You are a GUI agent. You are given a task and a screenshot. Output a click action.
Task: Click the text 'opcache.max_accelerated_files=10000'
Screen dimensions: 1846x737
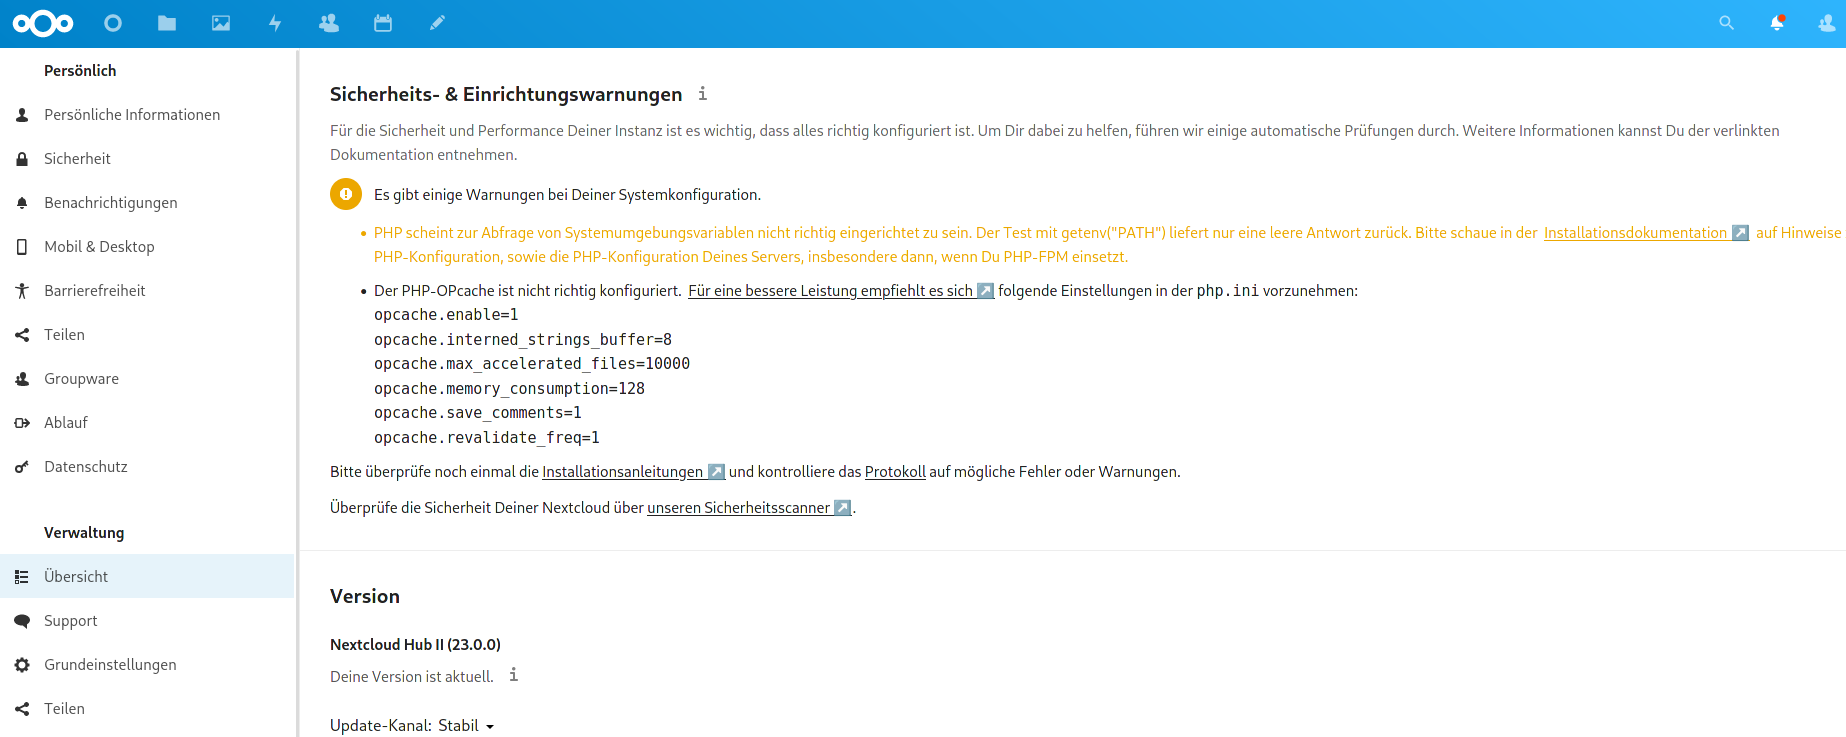pyautogui.click(x=532, y=364)
